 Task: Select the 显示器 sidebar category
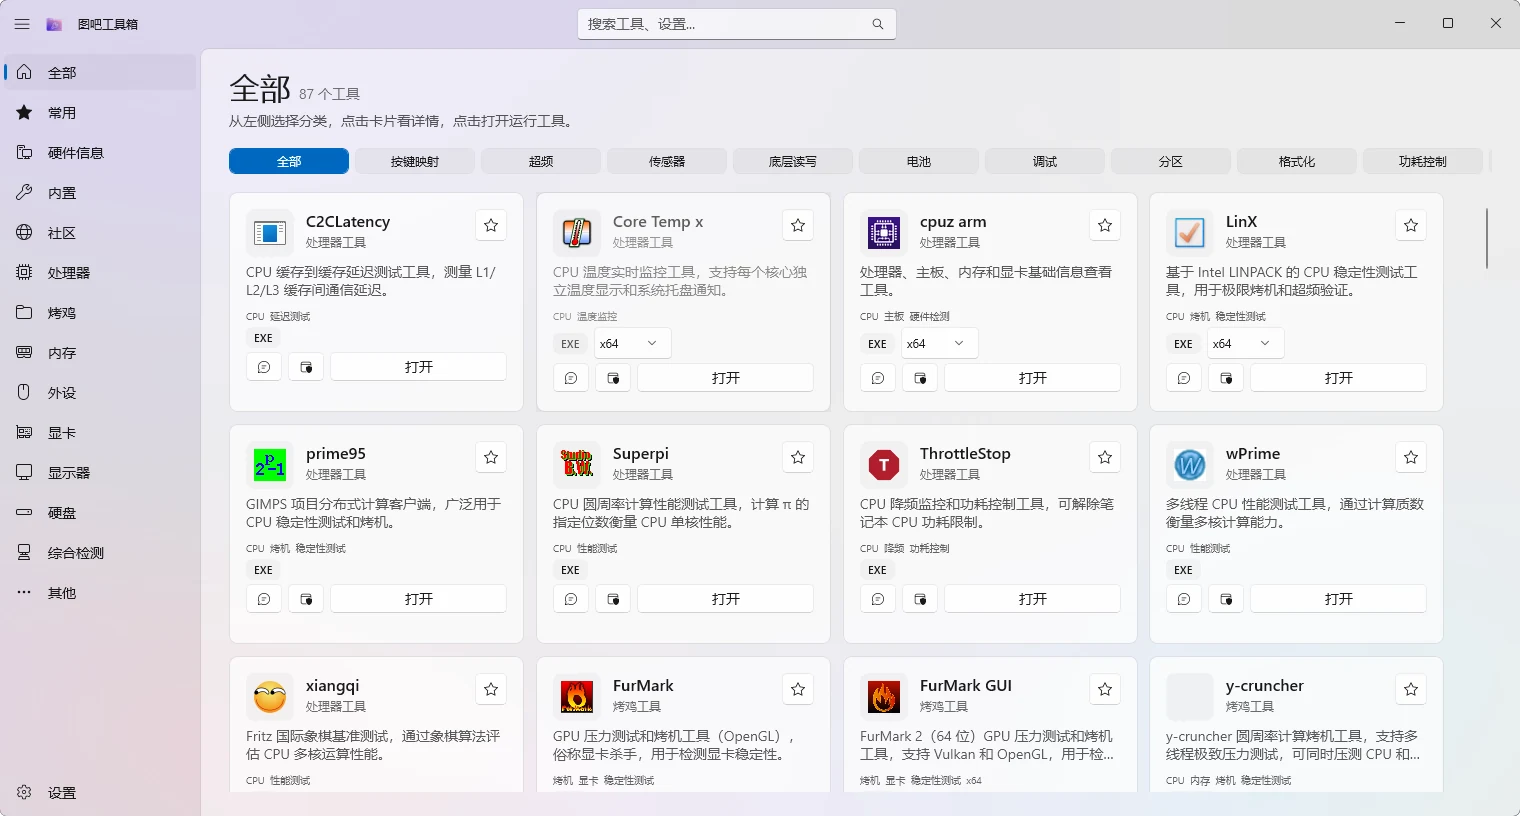point(100,473)
